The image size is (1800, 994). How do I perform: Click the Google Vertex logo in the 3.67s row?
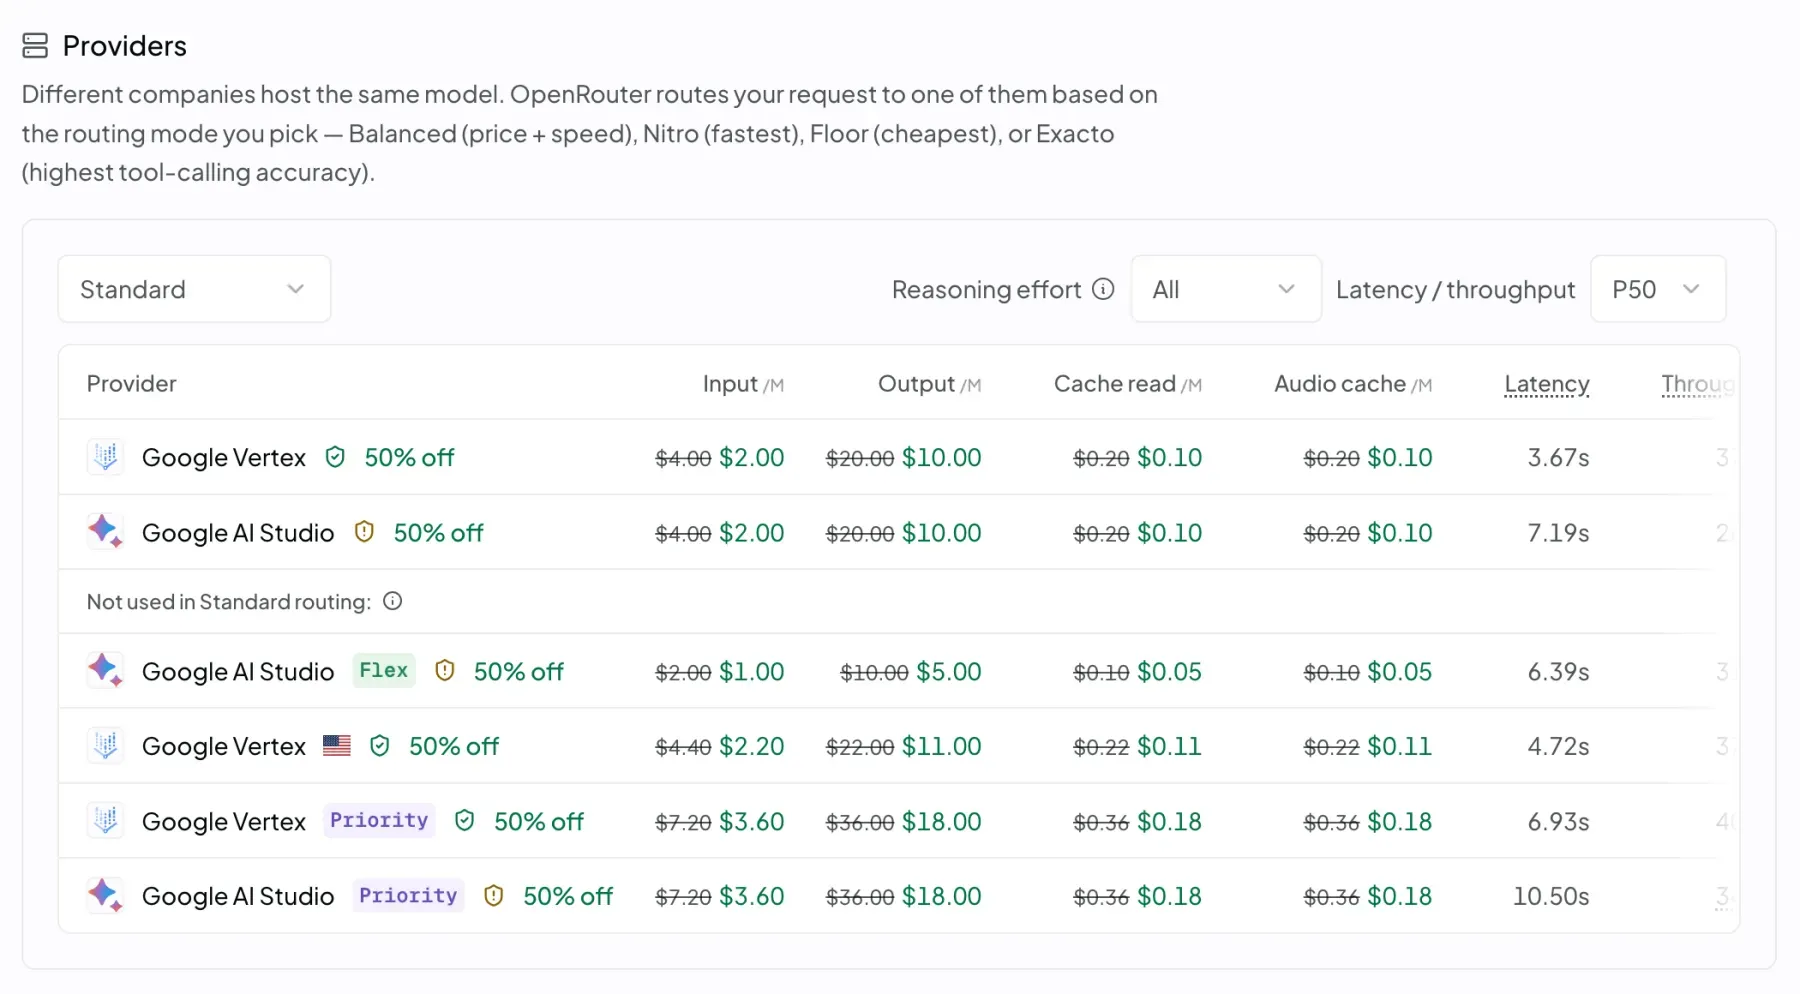105,457
